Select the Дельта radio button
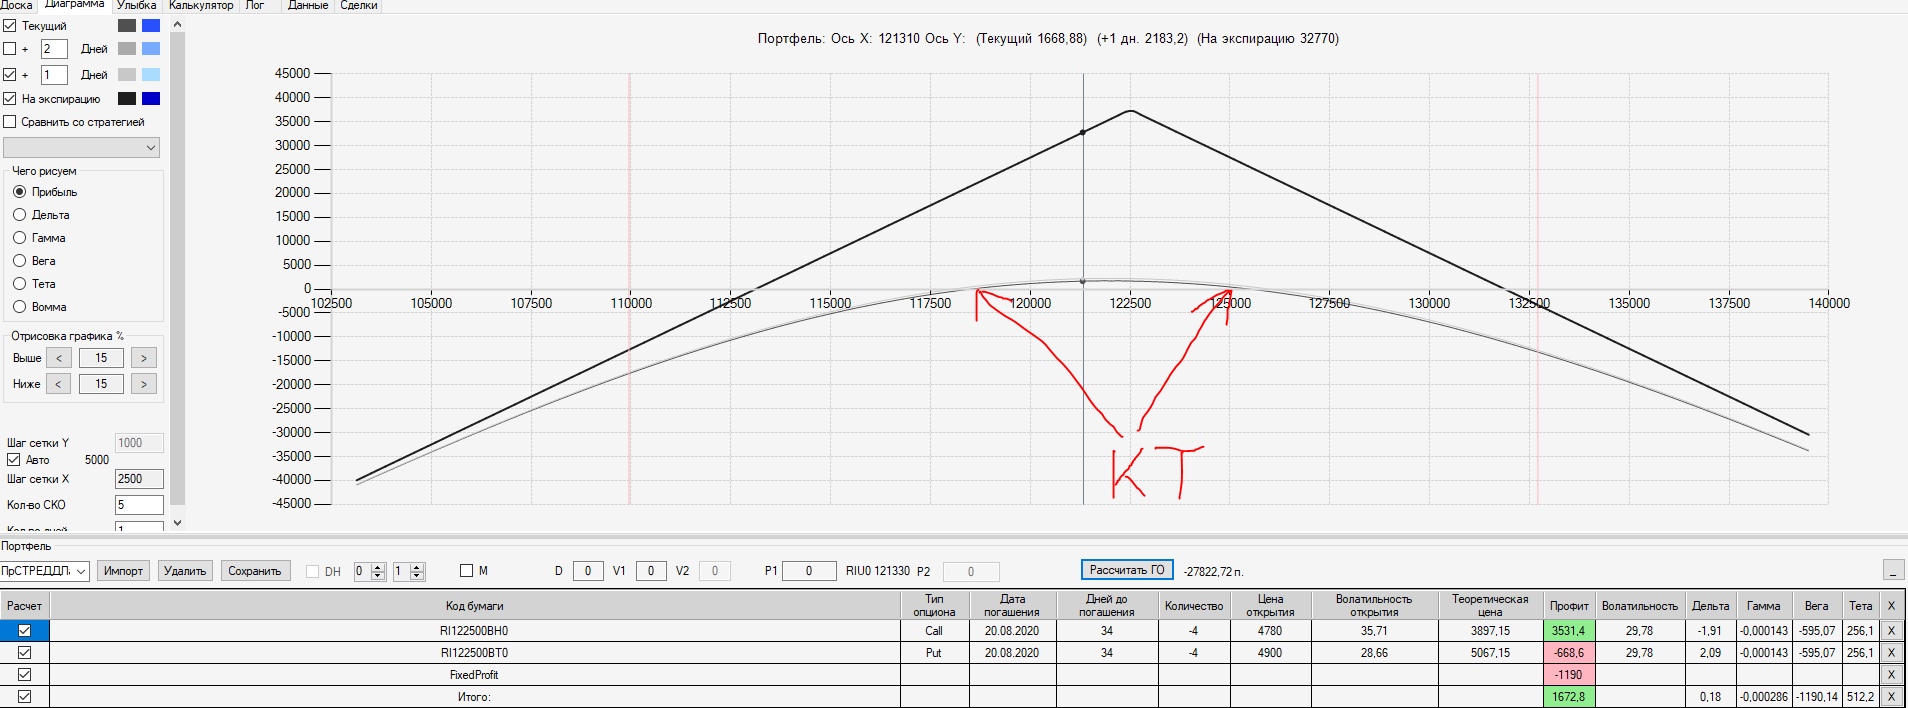Screen dimensions: 1908x708 (x=19, y=215)
